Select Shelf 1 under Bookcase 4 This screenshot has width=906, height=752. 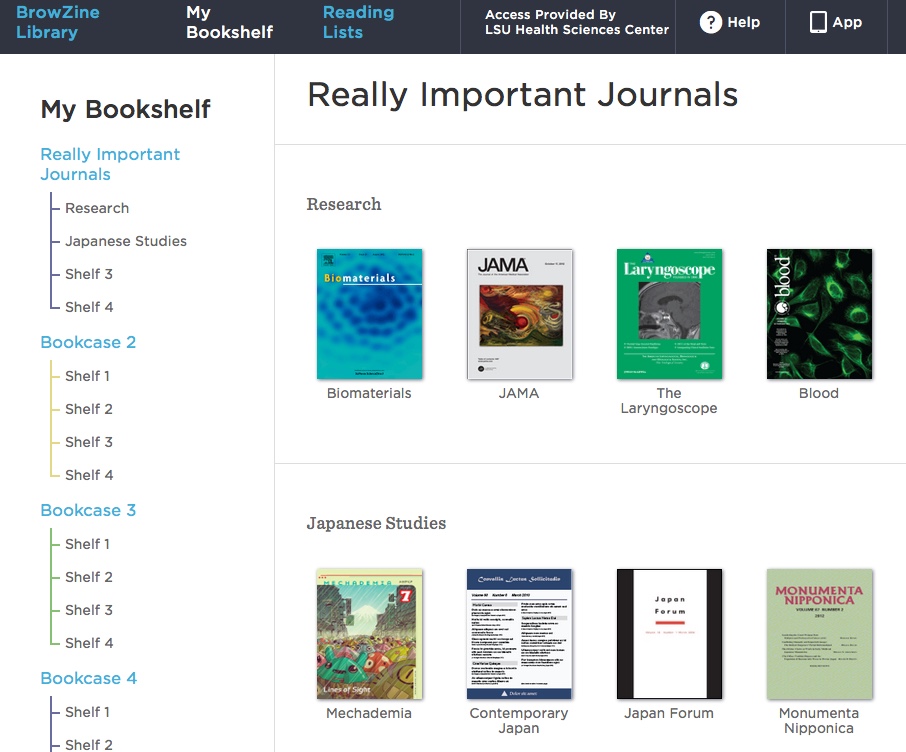point(87,712)
